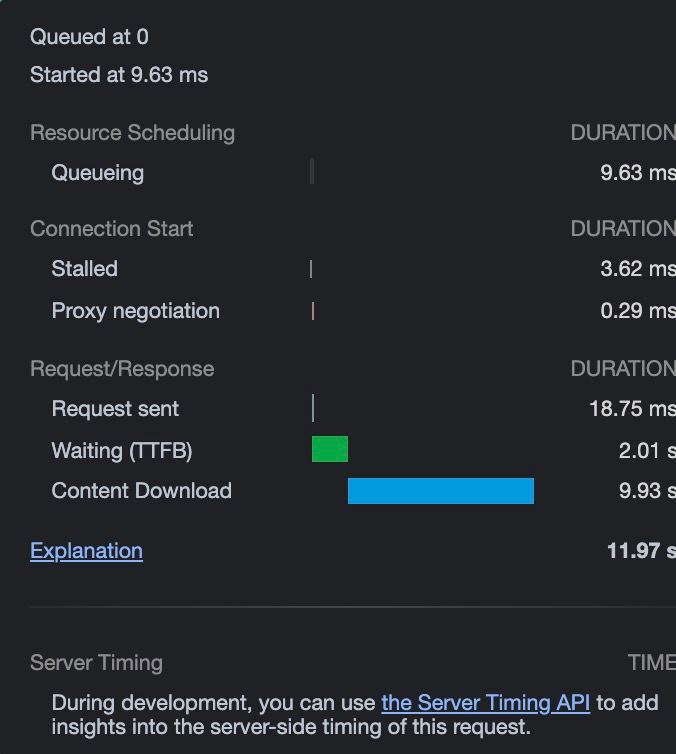This screenshot has height=754, width=676.
Task: Click the 11.97 s total duration
Action: [x=641, y=551]
